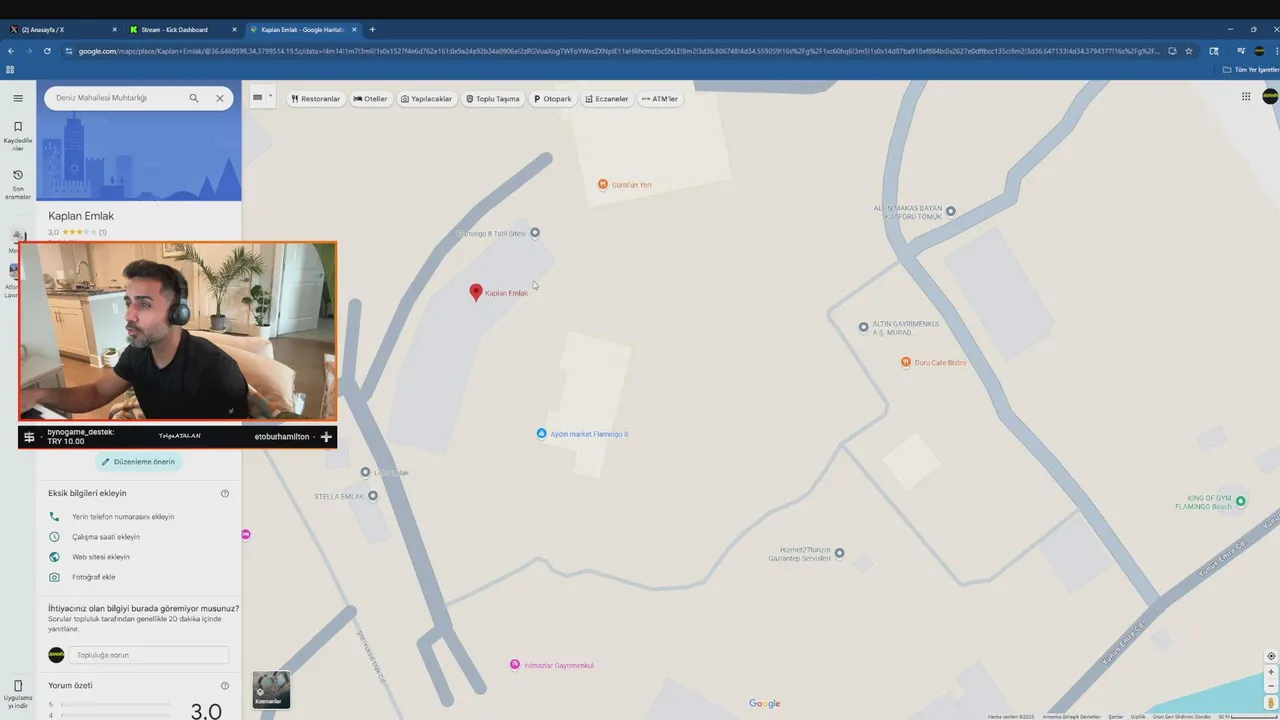Viewport: 1280px width, 720px height.
Task: Click the Kaplan Emlak red pin
Action: 476,292
